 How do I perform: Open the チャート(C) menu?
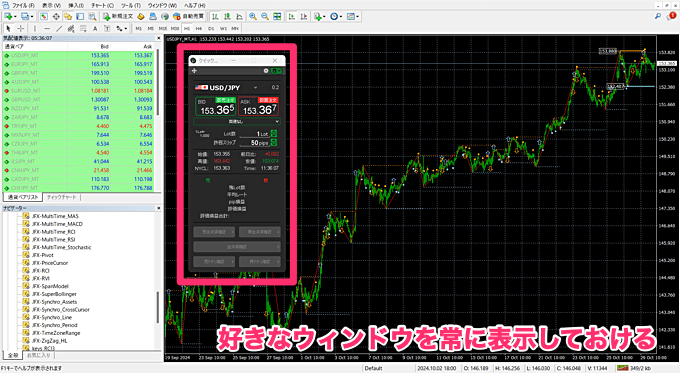102,5
